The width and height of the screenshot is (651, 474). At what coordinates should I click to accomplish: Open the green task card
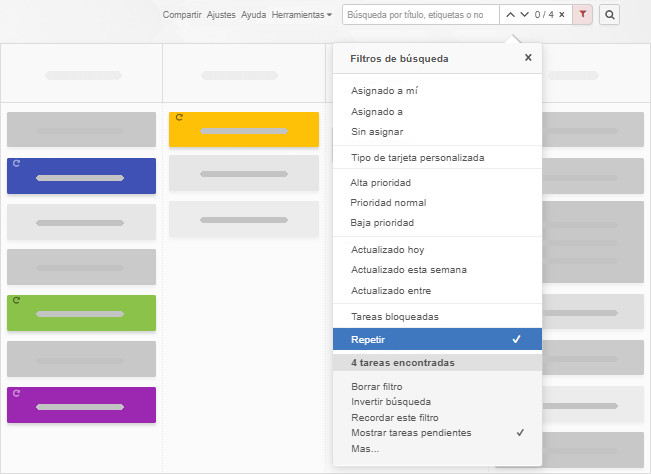(x=81, y=313)
